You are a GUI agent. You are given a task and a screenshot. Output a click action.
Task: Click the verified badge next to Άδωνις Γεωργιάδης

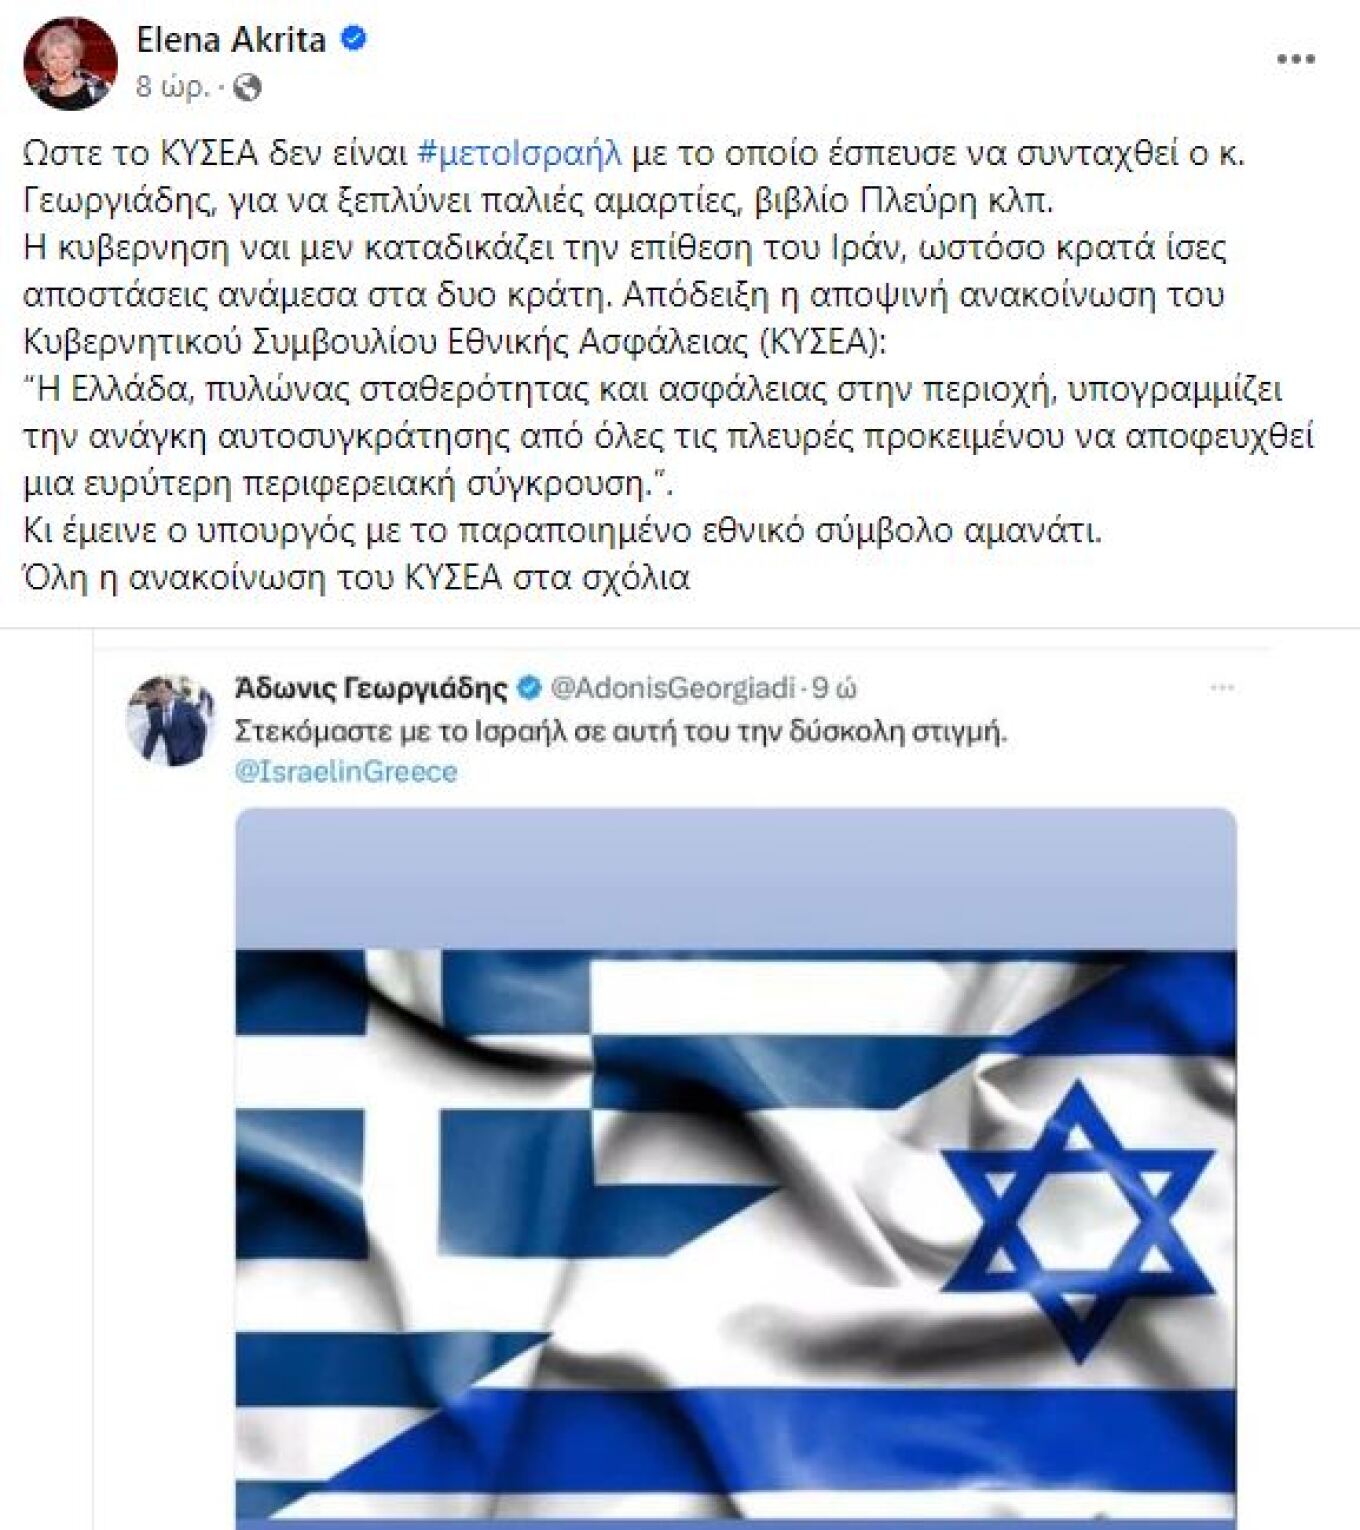[530, 688]
